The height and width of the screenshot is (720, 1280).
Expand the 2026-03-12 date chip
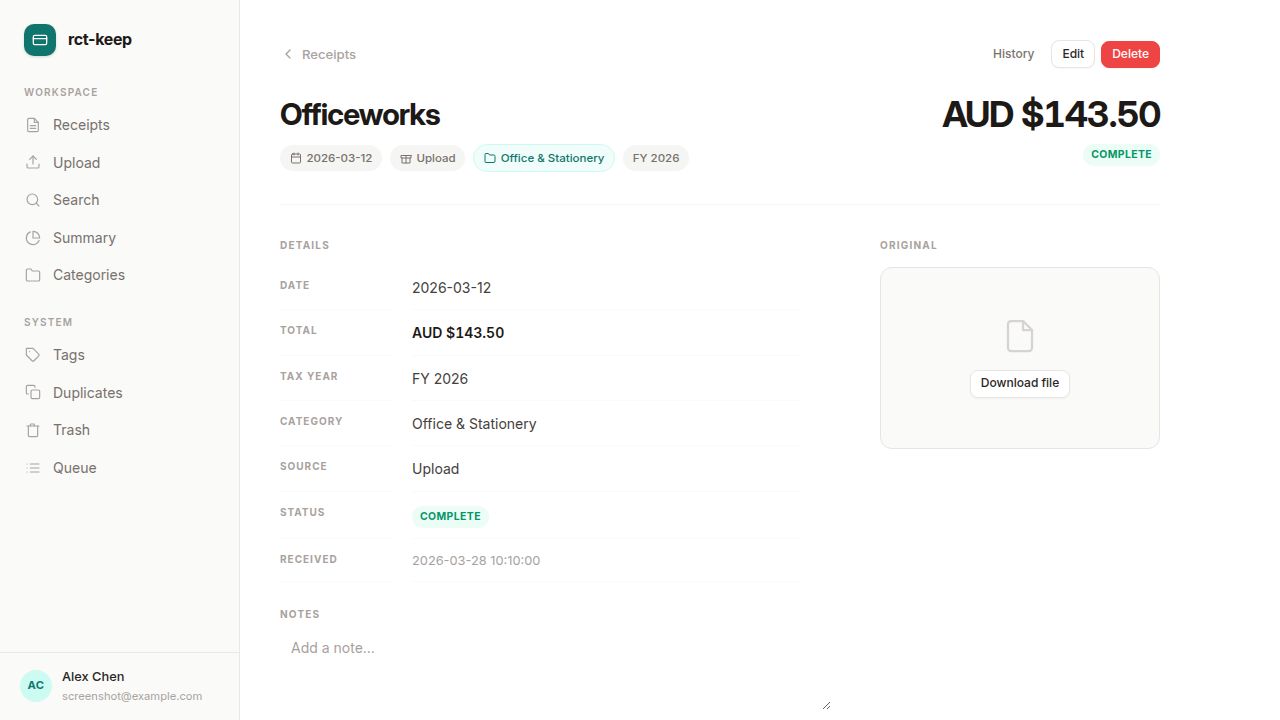tap(331, 157)
